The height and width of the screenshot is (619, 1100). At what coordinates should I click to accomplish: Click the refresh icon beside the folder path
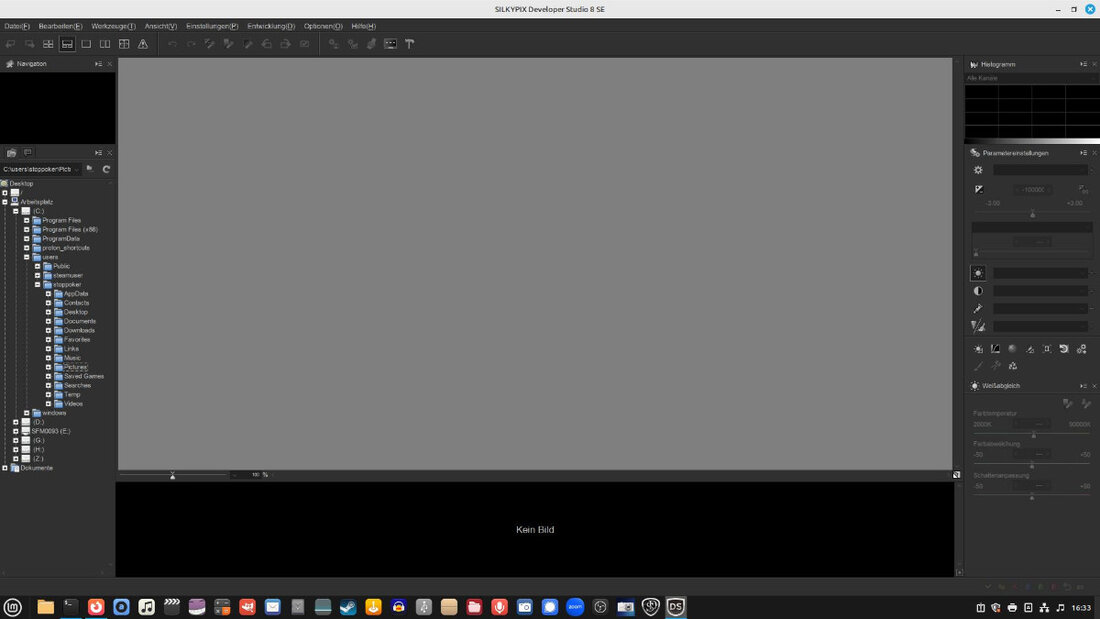[106, 169]
